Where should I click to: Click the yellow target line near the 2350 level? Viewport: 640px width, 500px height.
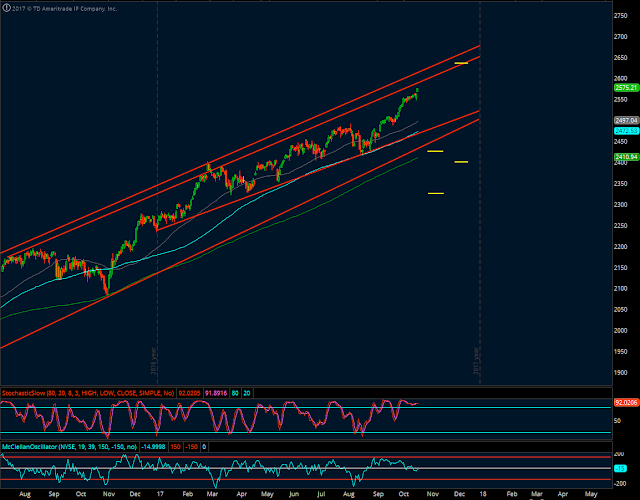[x=436, y=193]
